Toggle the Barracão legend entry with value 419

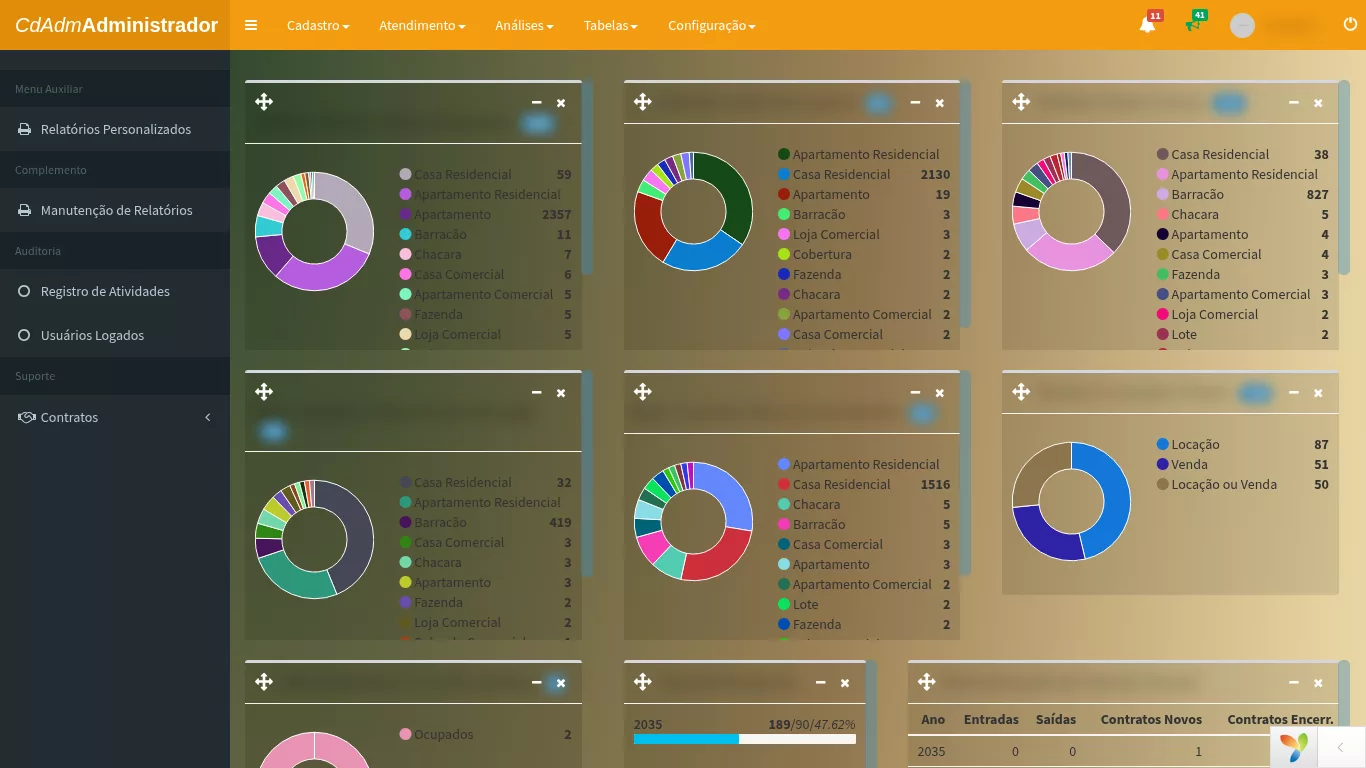pyautogui.click(x=485, y=522)
